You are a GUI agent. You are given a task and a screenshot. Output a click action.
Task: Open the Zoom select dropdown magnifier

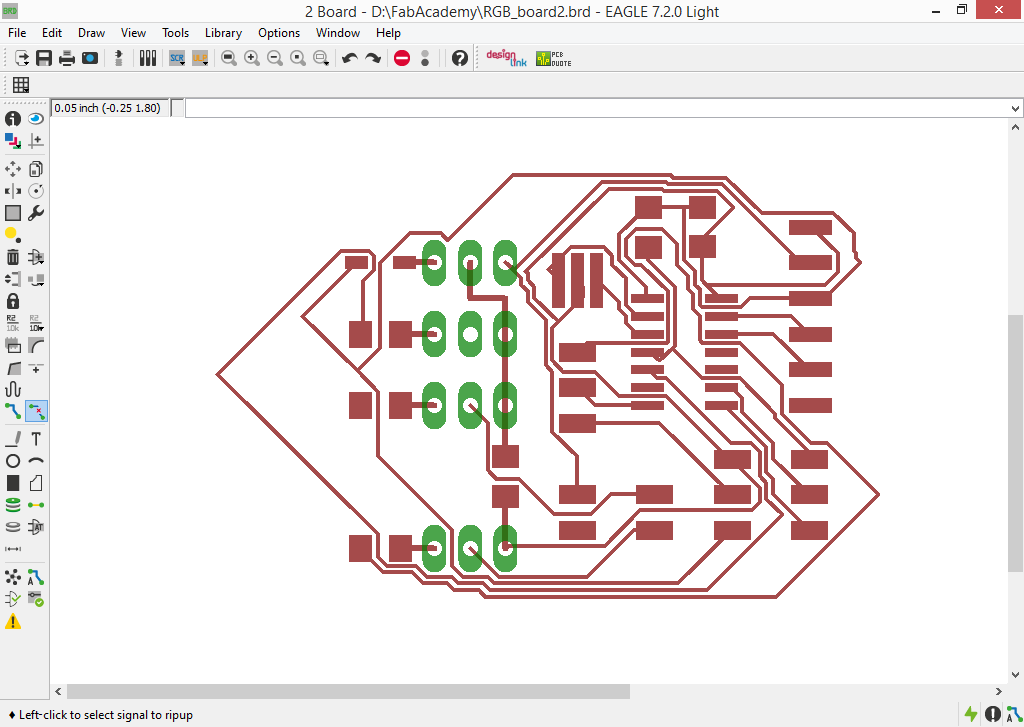pos(321,58)
